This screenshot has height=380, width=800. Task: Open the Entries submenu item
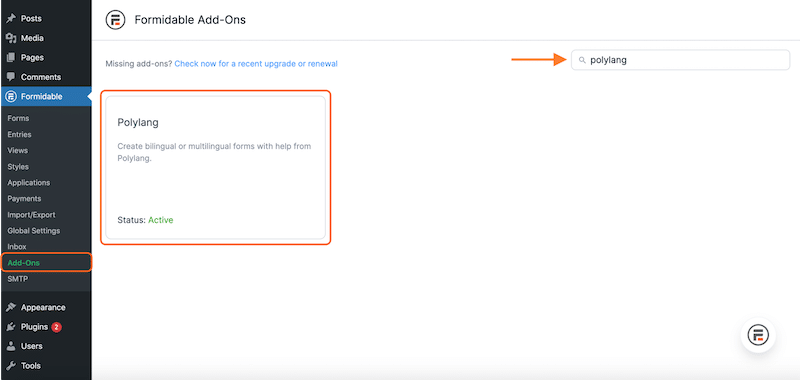[19, 135]
